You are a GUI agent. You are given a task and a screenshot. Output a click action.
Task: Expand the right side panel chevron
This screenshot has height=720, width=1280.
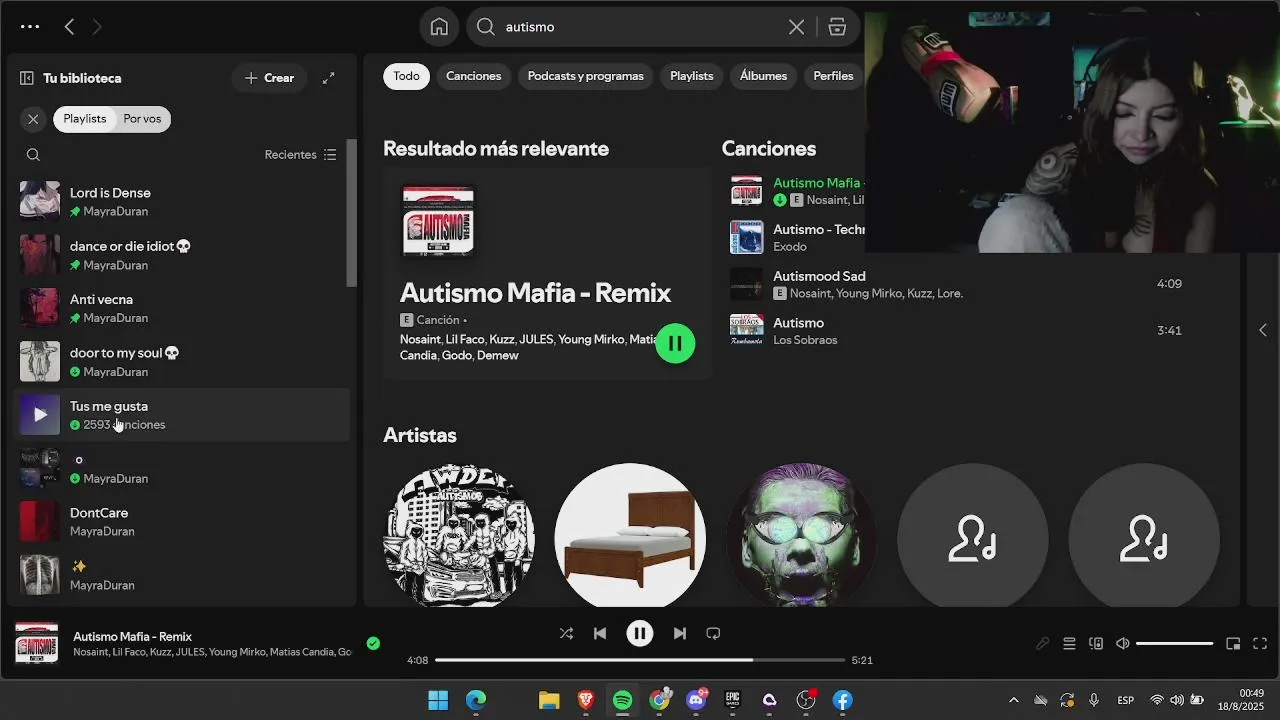1262,330
